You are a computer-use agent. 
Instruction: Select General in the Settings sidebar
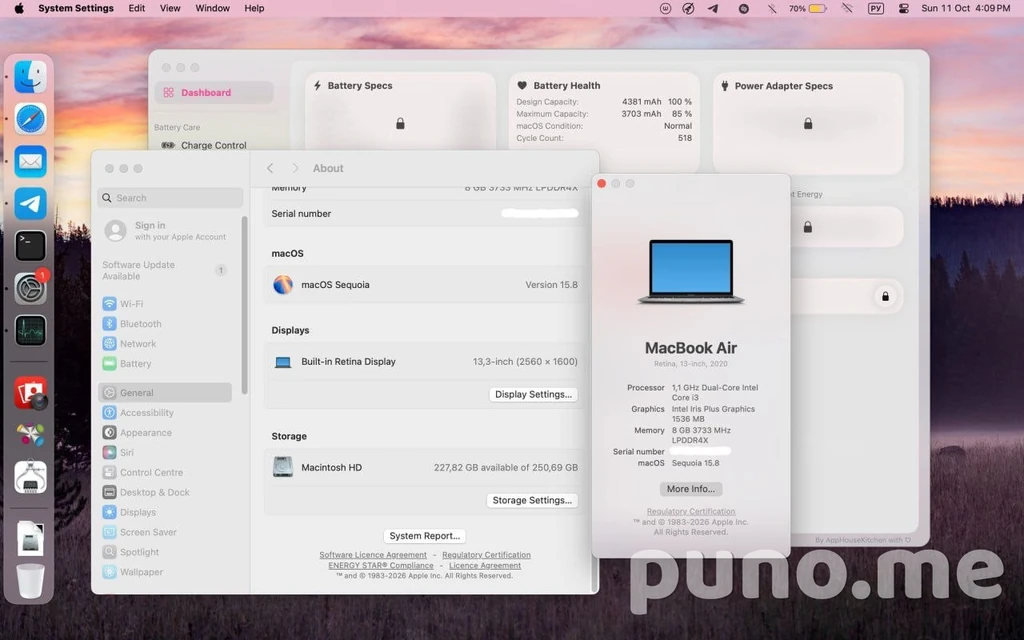[165, 392]
